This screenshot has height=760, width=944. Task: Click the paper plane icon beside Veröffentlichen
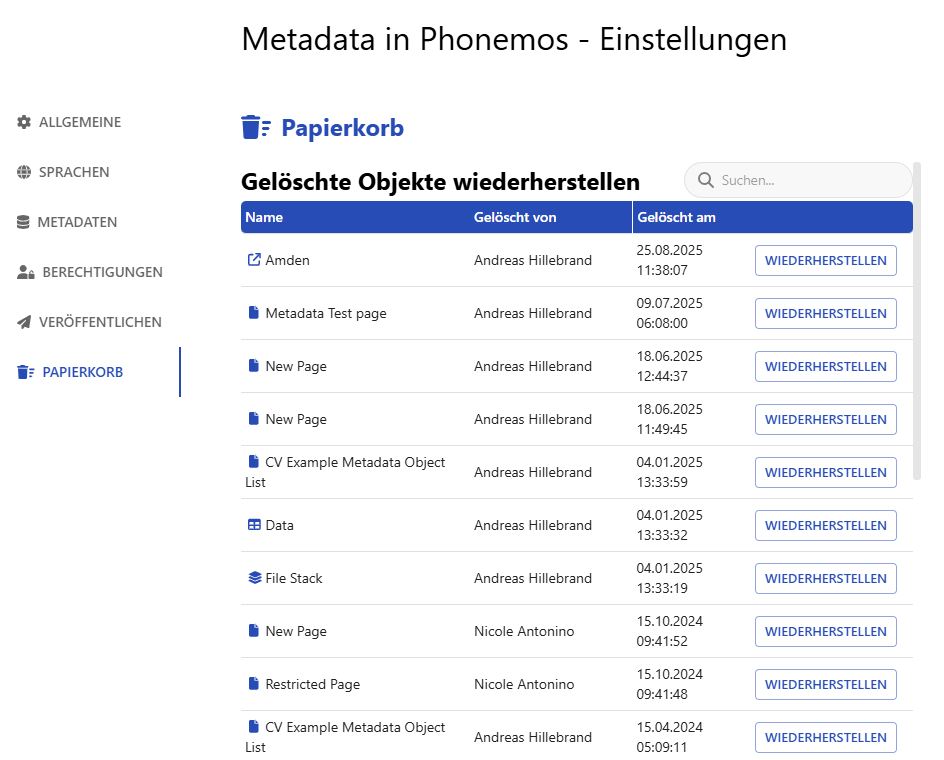[x=24, y=322]
